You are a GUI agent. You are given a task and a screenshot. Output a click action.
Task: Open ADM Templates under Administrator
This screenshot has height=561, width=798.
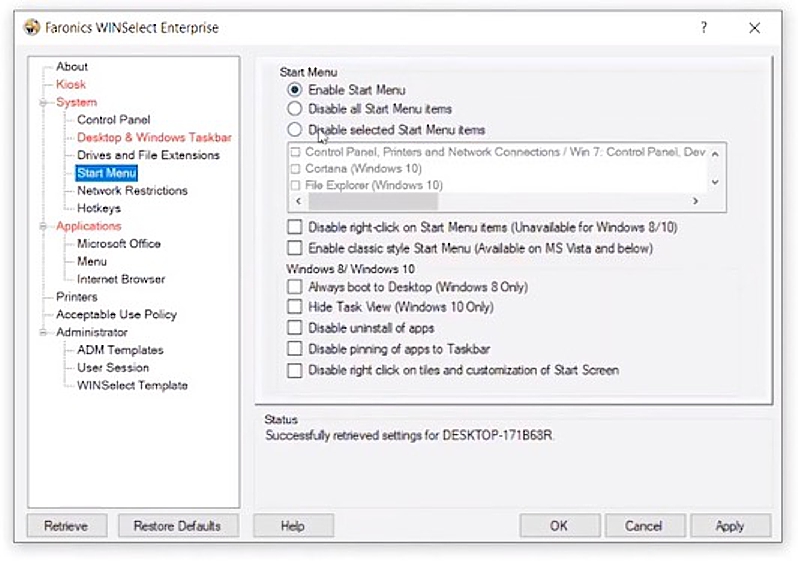tap(120, 350)
